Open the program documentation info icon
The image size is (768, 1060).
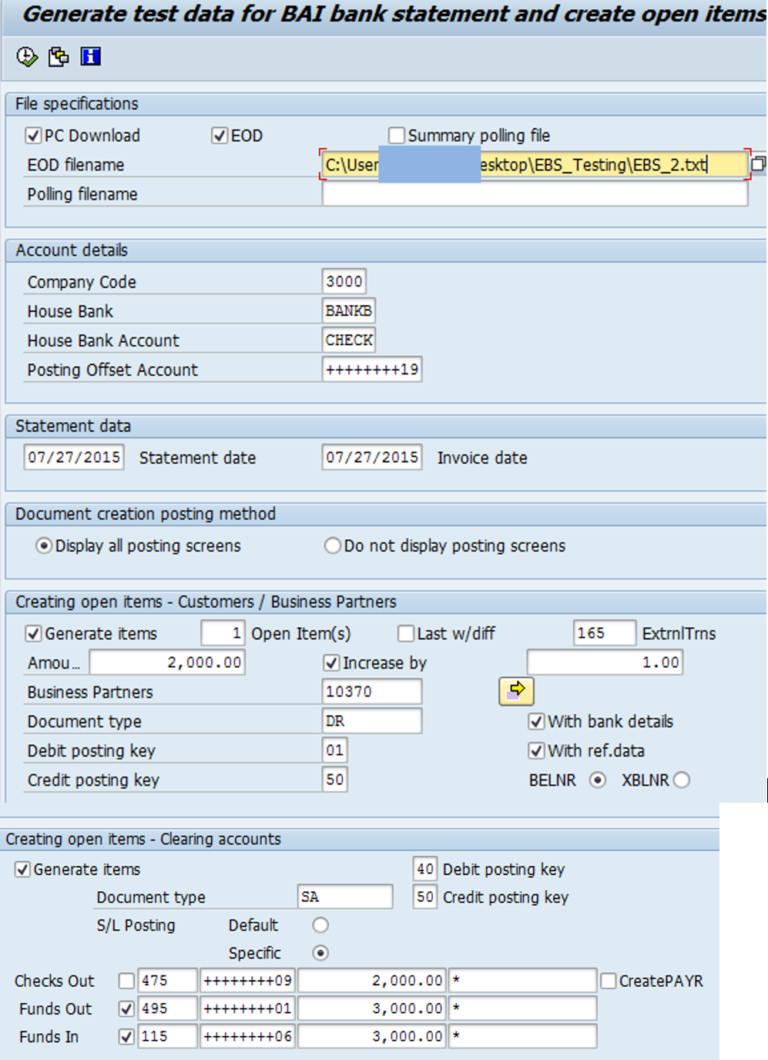[x=91, y=57]
